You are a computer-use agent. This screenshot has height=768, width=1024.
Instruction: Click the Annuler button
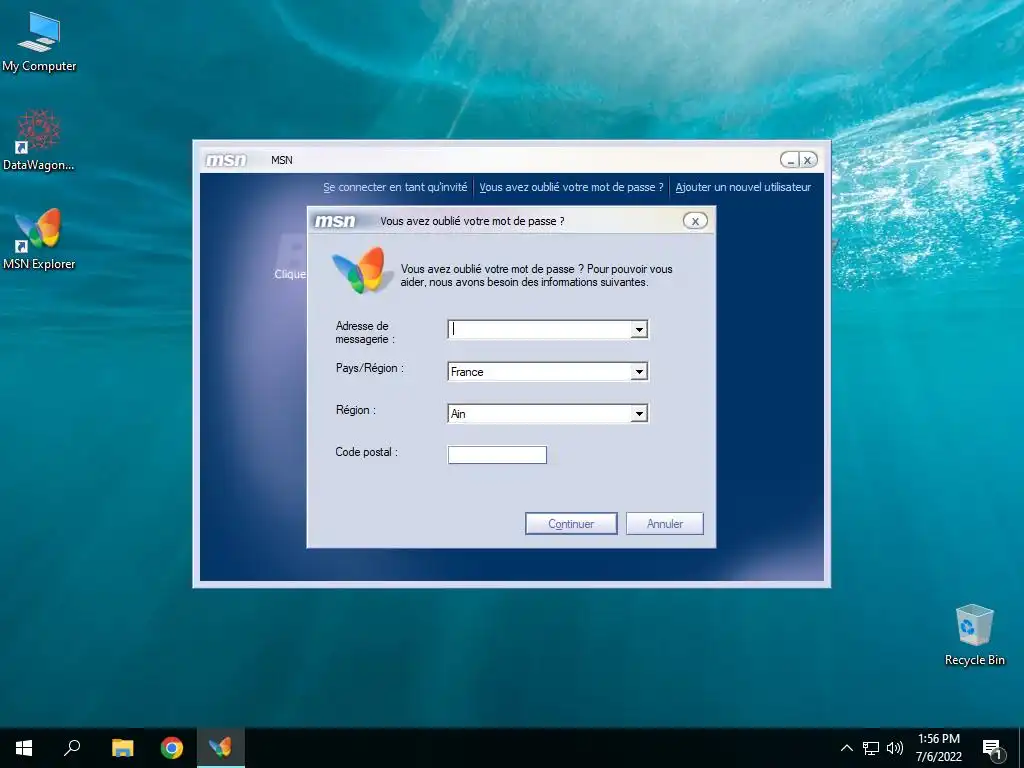tap(665, 524)
